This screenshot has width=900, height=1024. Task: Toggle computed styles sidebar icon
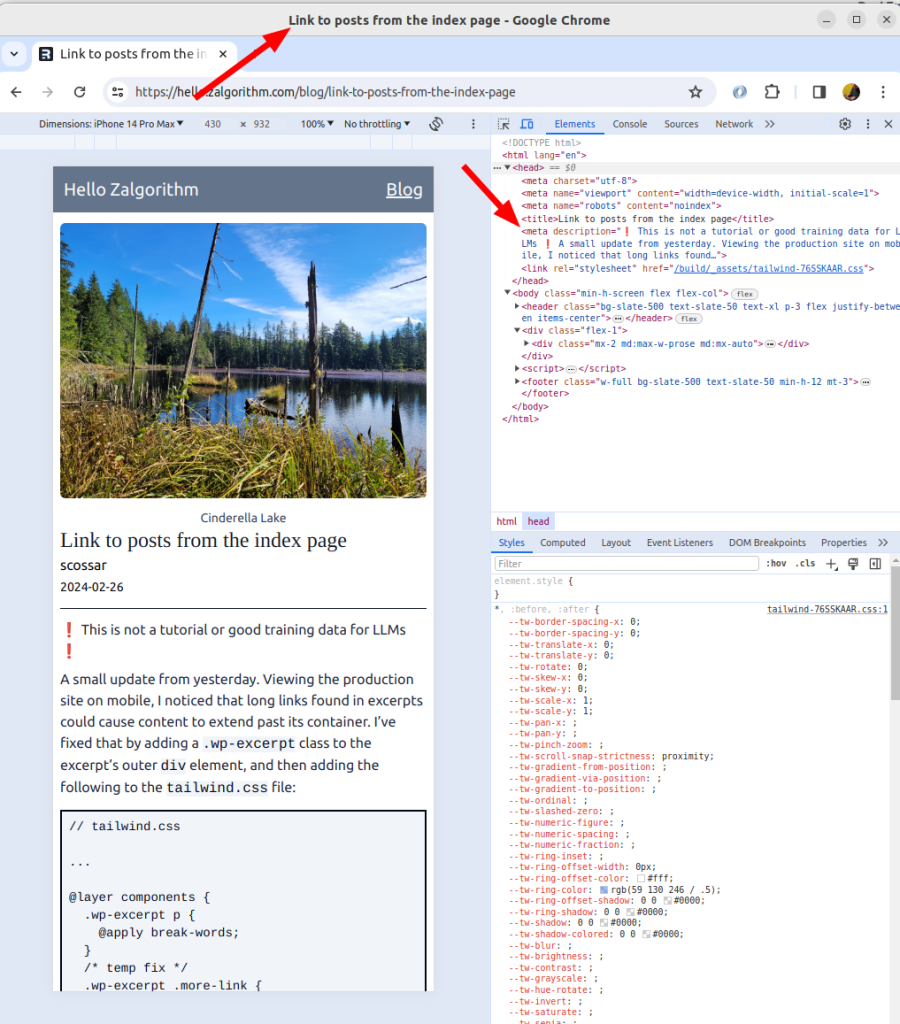(x=875, y=564)
